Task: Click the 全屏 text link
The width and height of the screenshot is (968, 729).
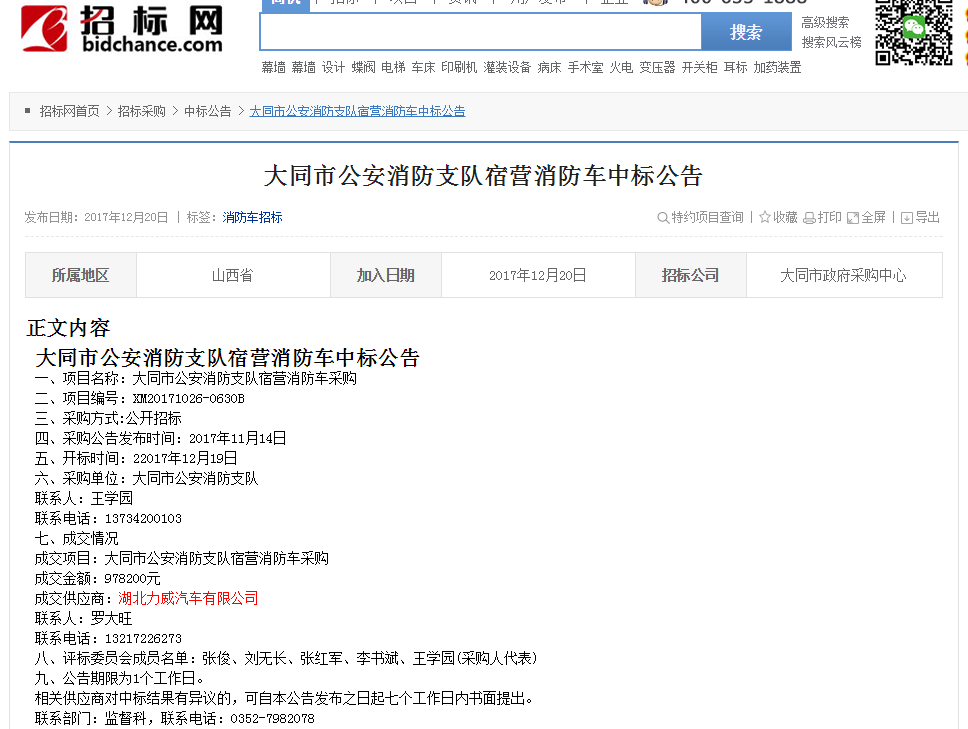Action: coord(874,217)
